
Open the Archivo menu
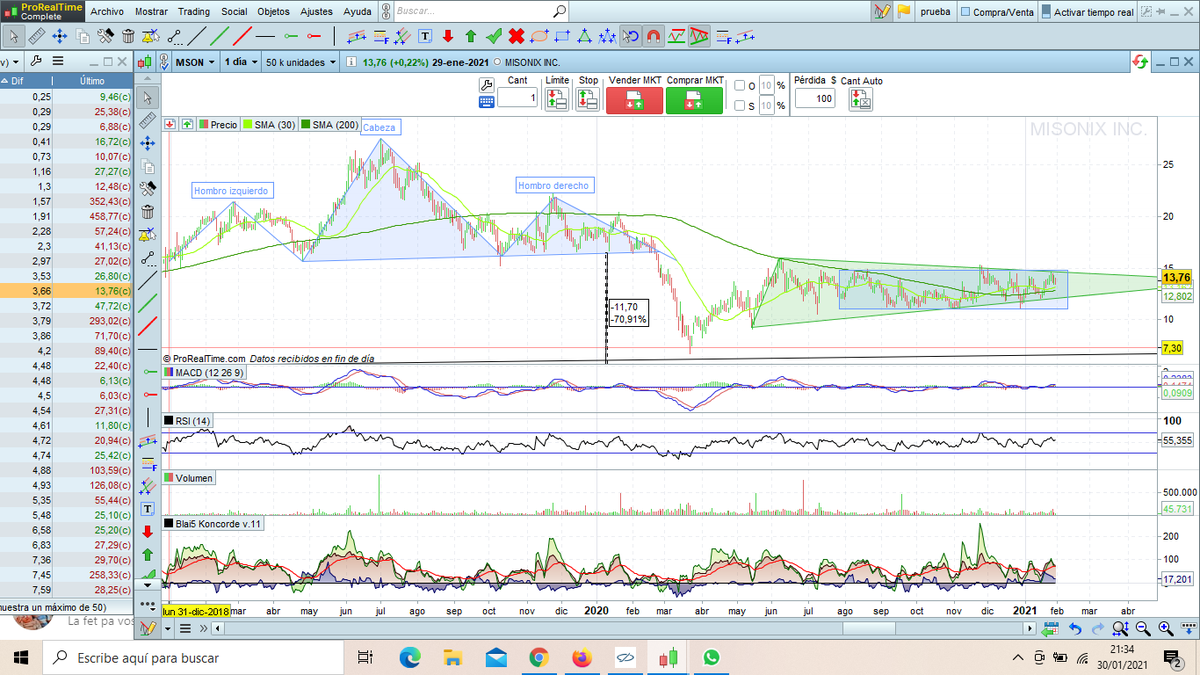point(107,12)
